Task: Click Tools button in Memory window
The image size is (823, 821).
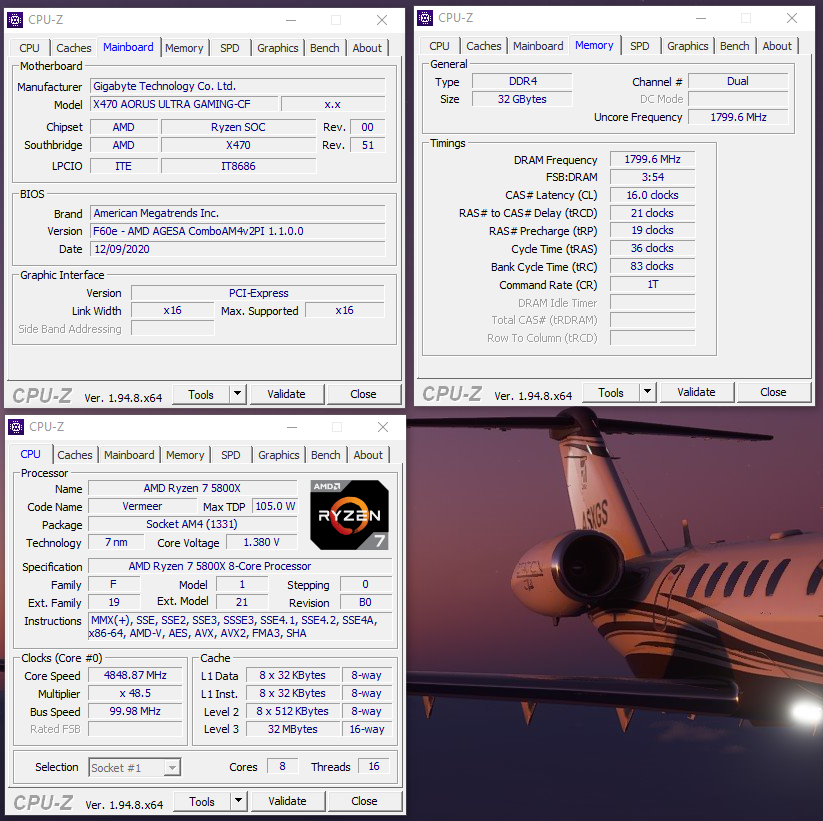Action: point(611,392)
